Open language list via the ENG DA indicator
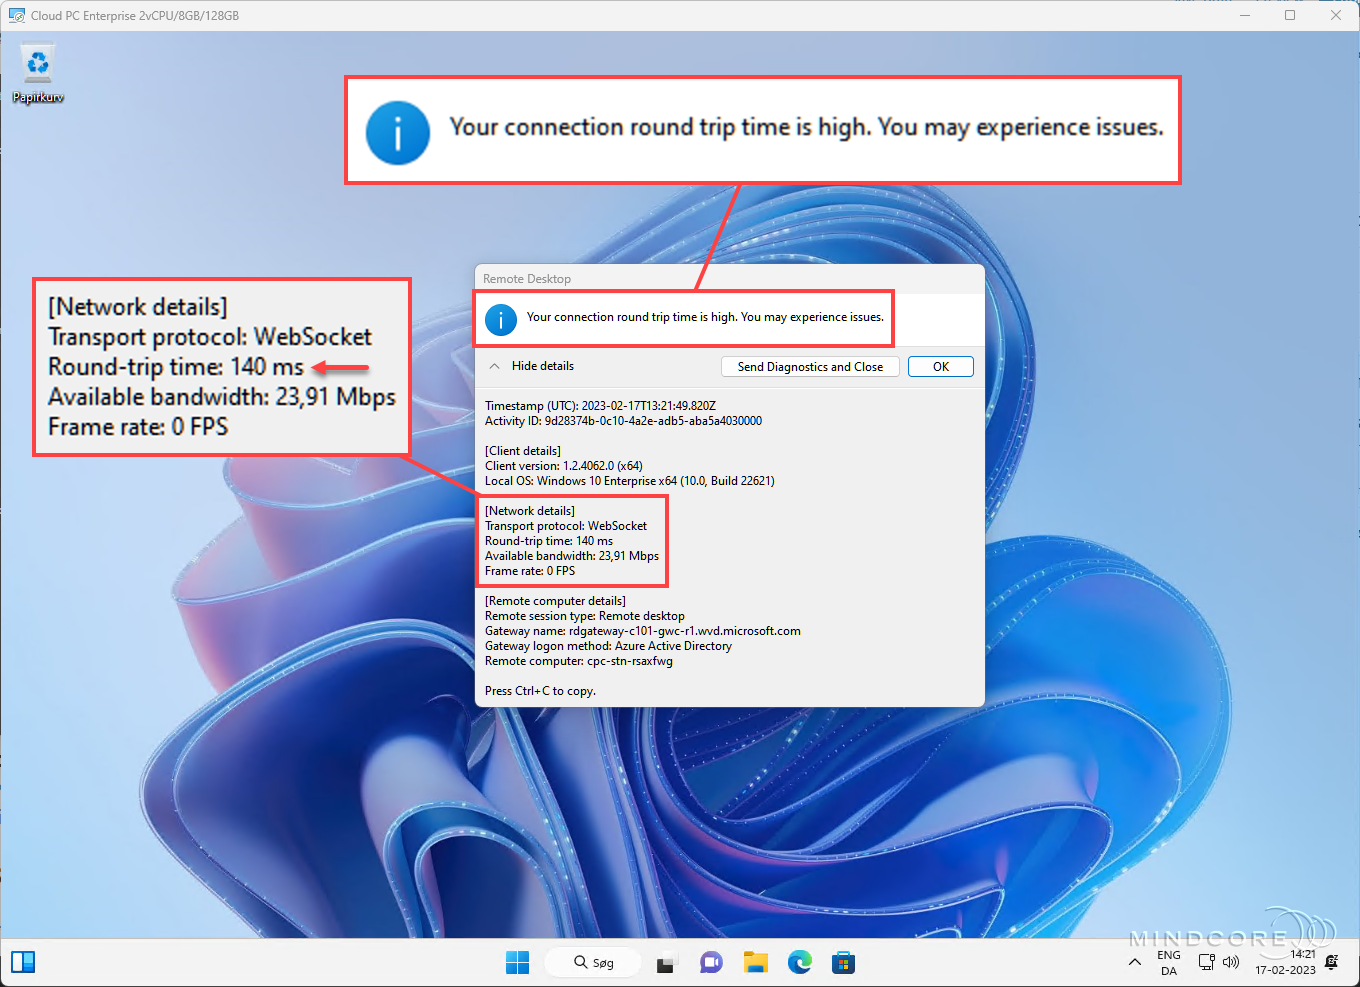 pyautogui.click(x=1168, y=962)
